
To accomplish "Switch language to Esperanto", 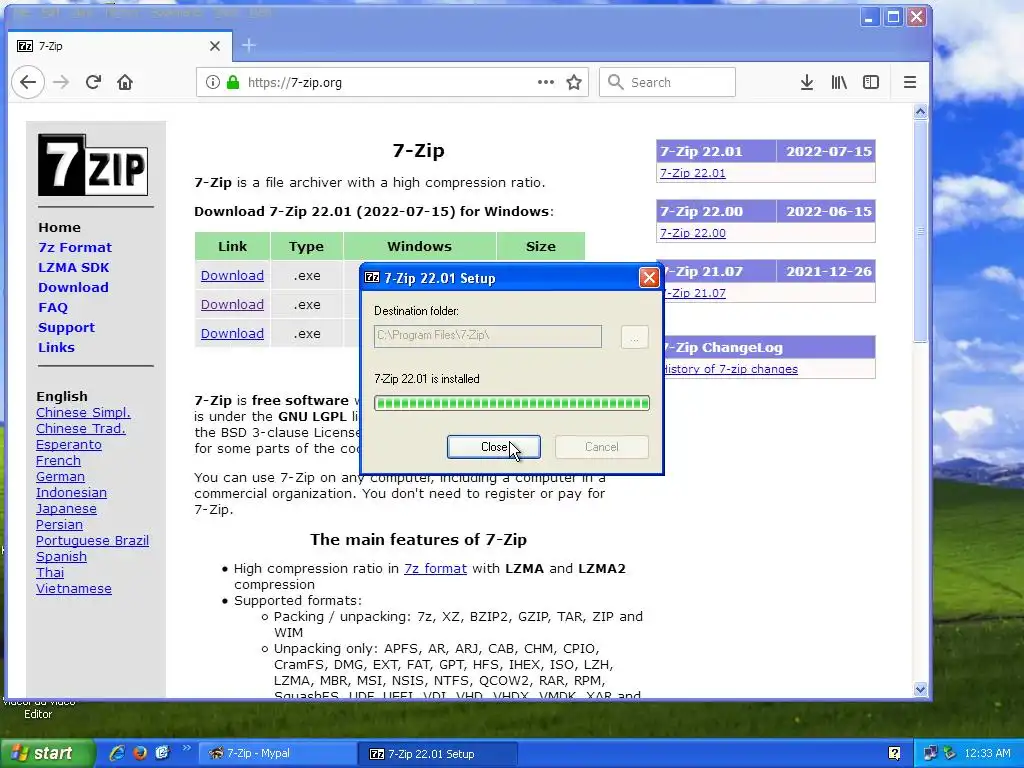I will [x=69, y=445].
